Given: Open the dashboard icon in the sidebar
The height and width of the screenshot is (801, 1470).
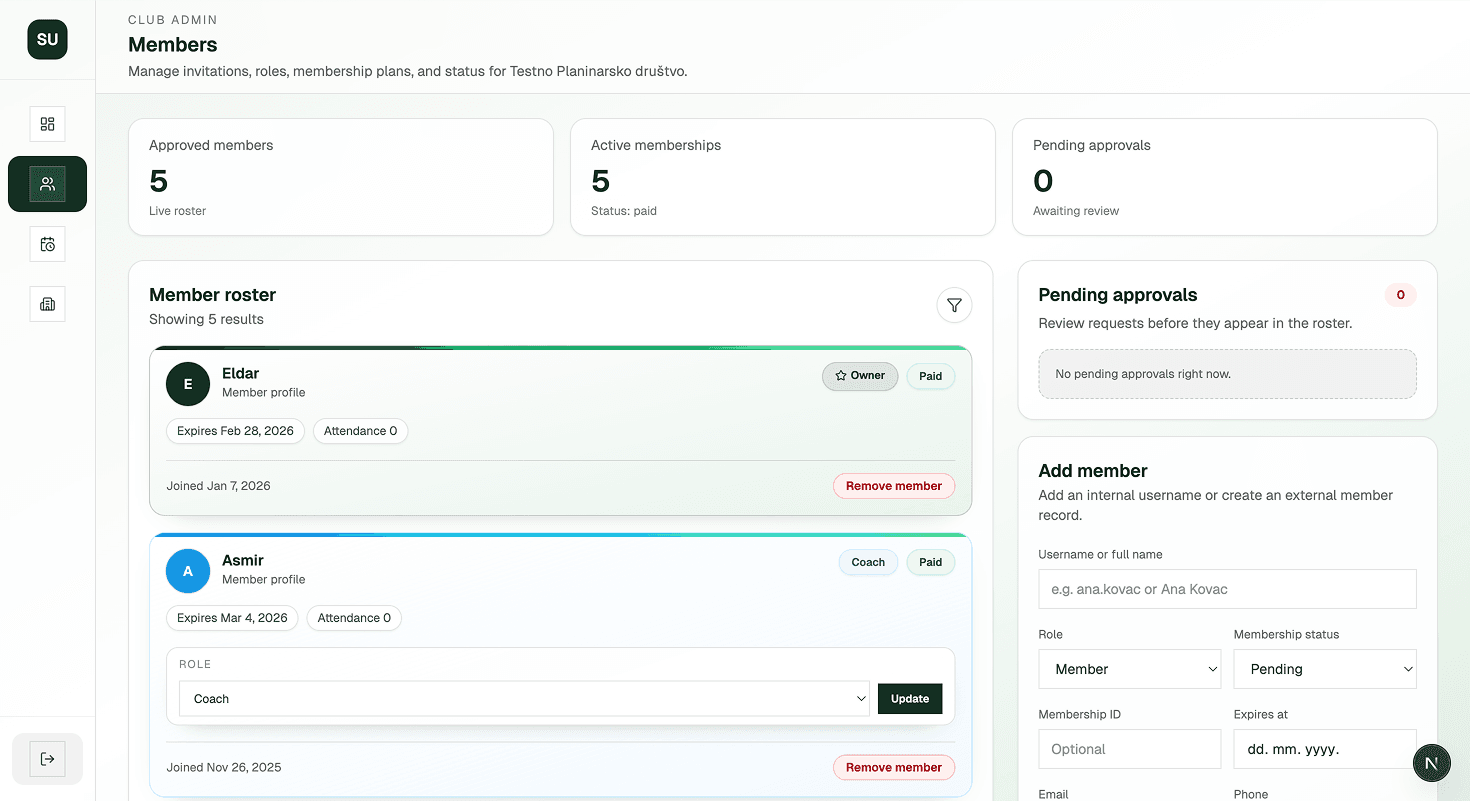Looking at the screenshot, I should 47,124.
